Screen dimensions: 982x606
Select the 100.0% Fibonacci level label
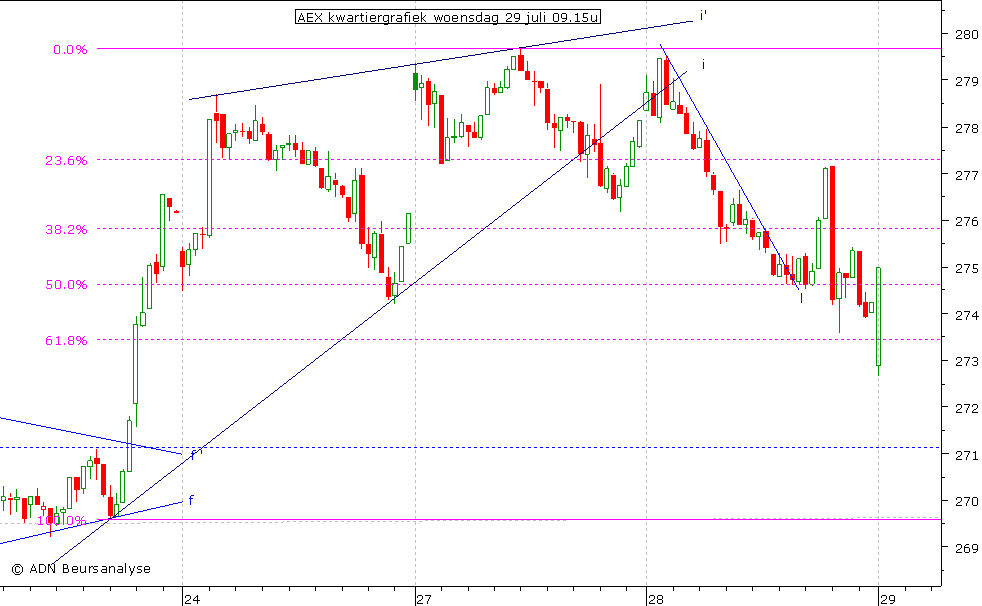coord(61,520)
